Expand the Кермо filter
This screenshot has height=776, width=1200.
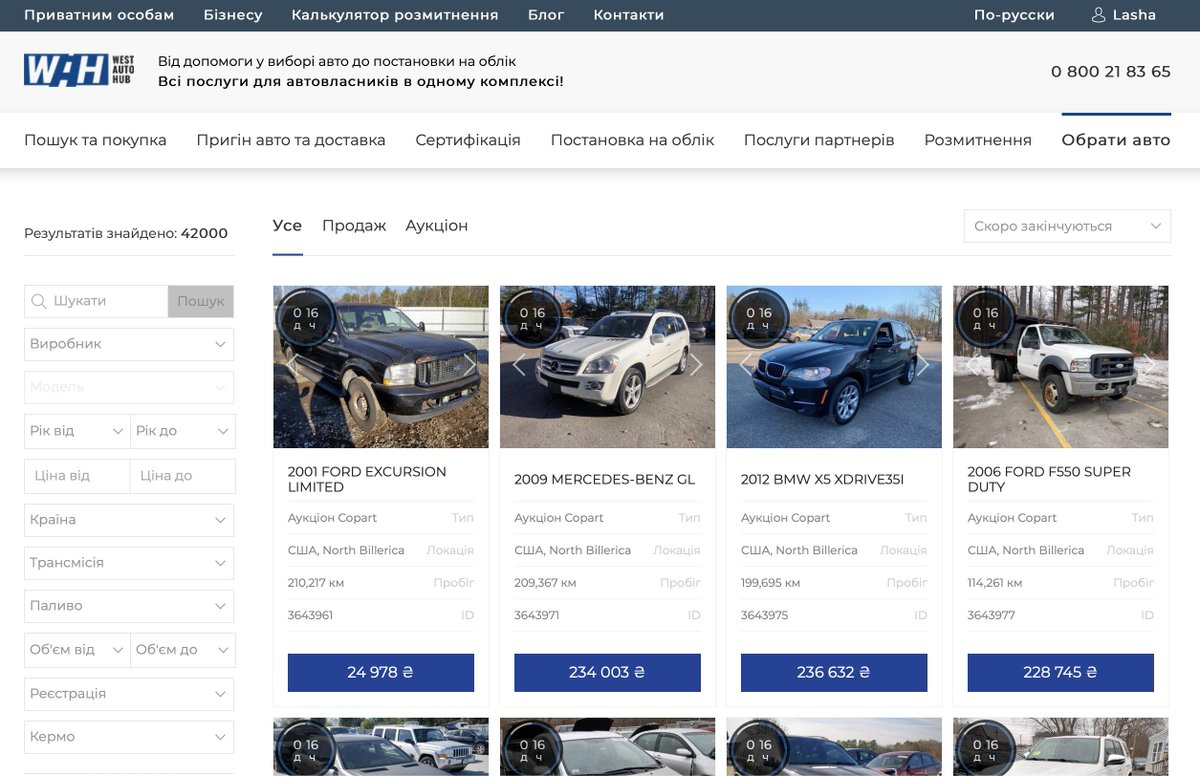pyautogui.click(x=129, y=737)
